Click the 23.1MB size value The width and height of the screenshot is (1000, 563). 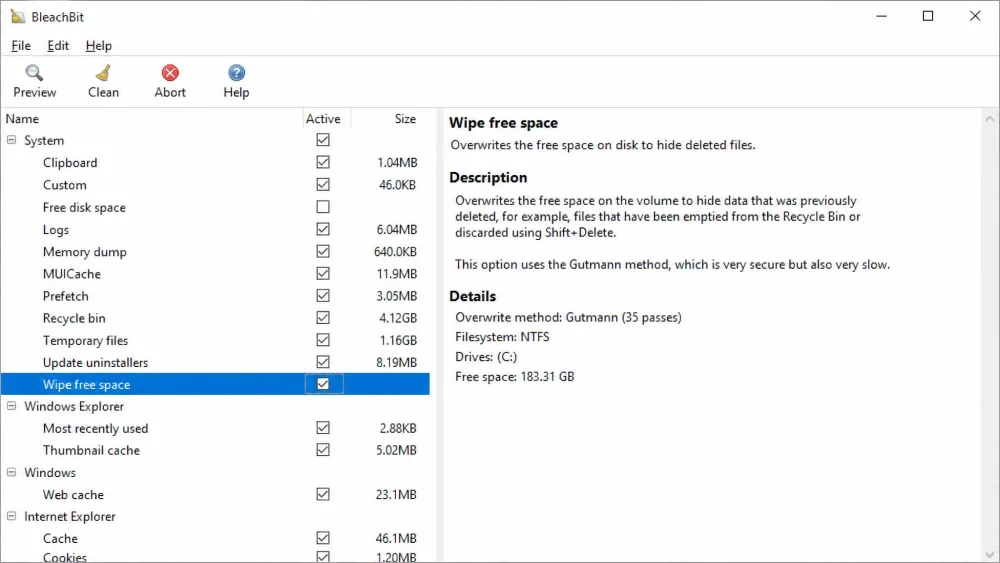click(x=396, y=495)
